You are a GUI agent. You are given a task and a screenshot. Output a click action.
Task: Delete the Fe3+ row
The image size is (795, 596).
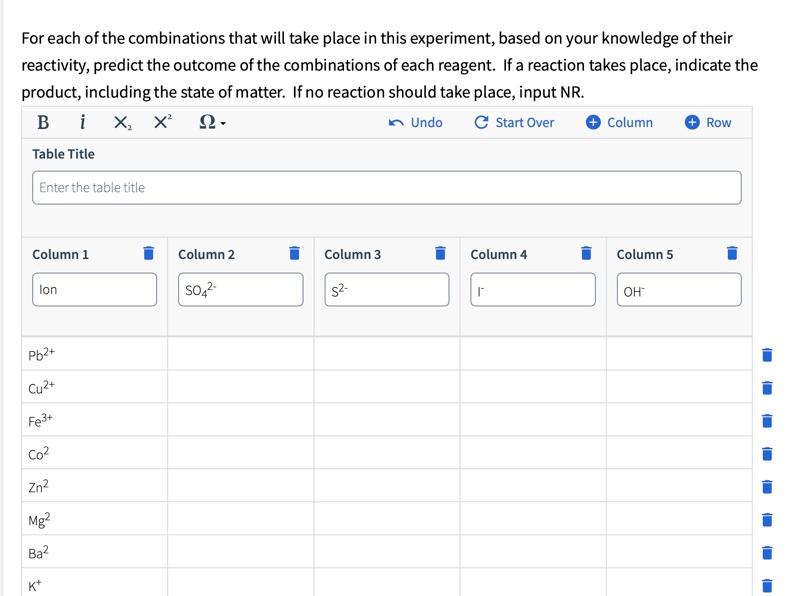[767, 420]
